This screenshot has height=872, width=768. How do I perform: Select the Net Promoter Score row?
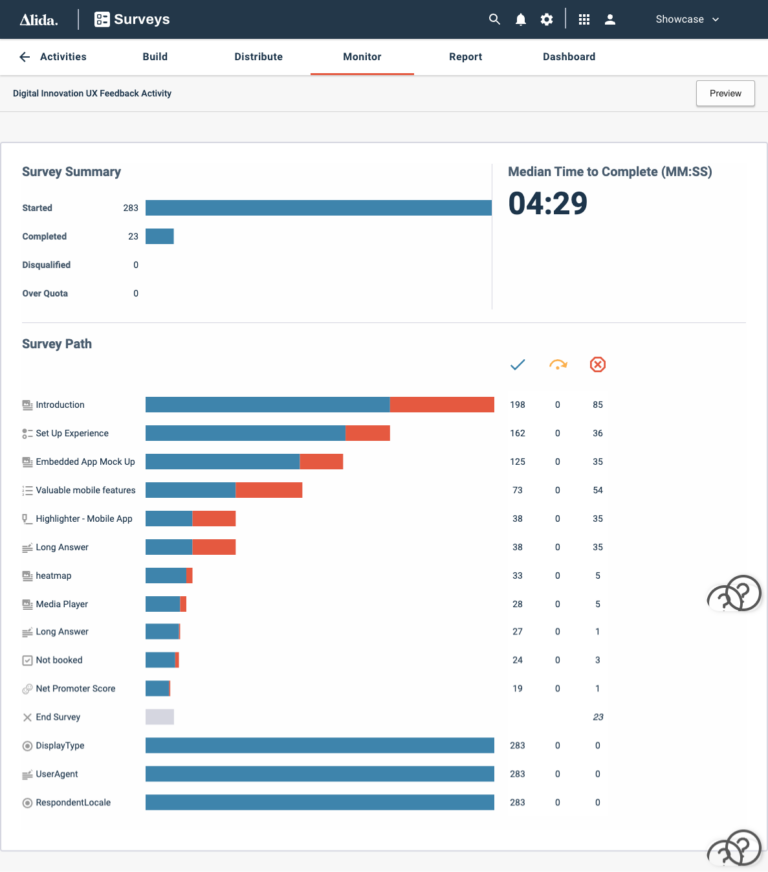point(75,689)
